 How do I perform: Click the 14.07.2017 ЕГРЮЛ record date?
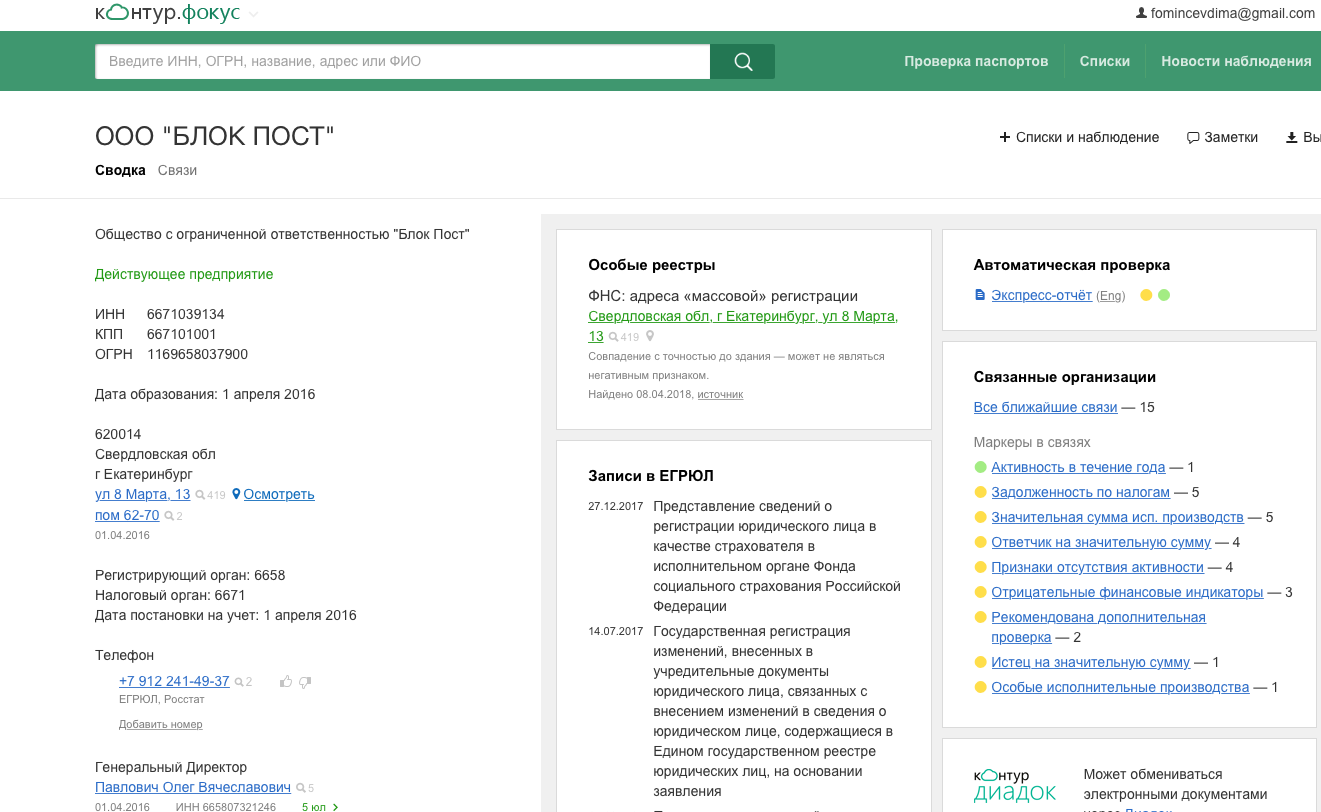click(614, 631)
